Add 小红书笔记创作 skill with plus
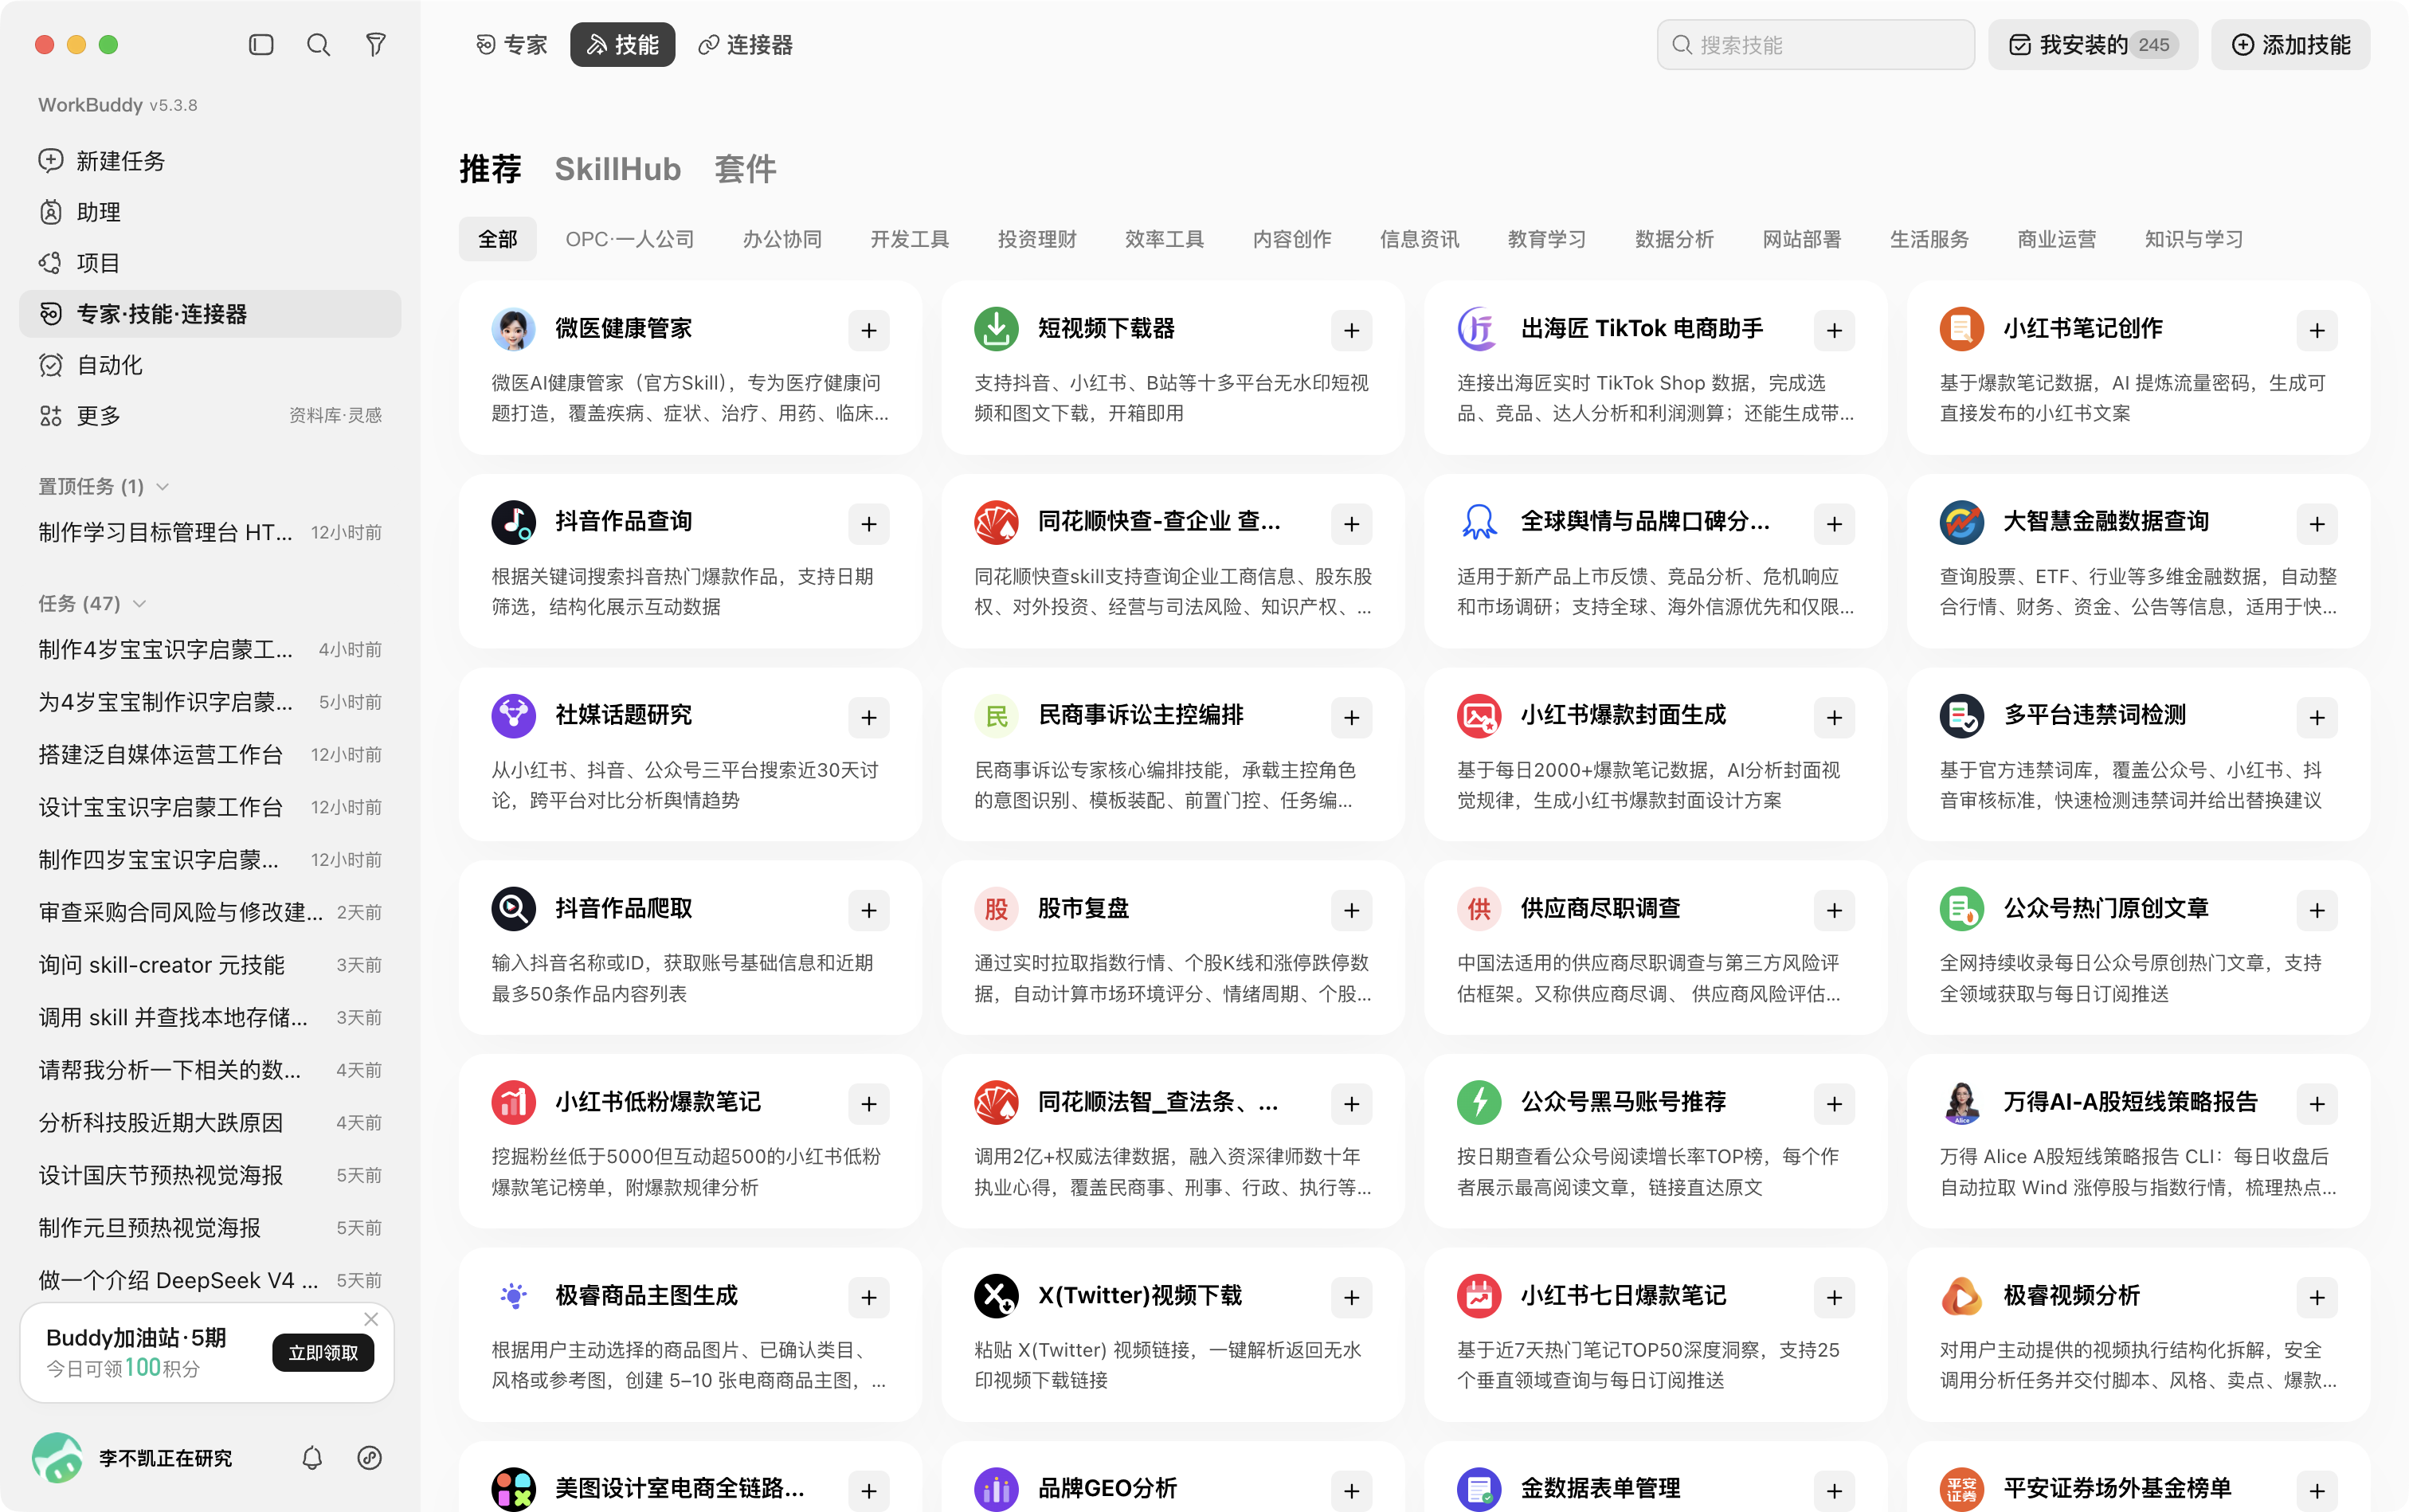The image size is (2409, 1512). (x=2317, y=331)
